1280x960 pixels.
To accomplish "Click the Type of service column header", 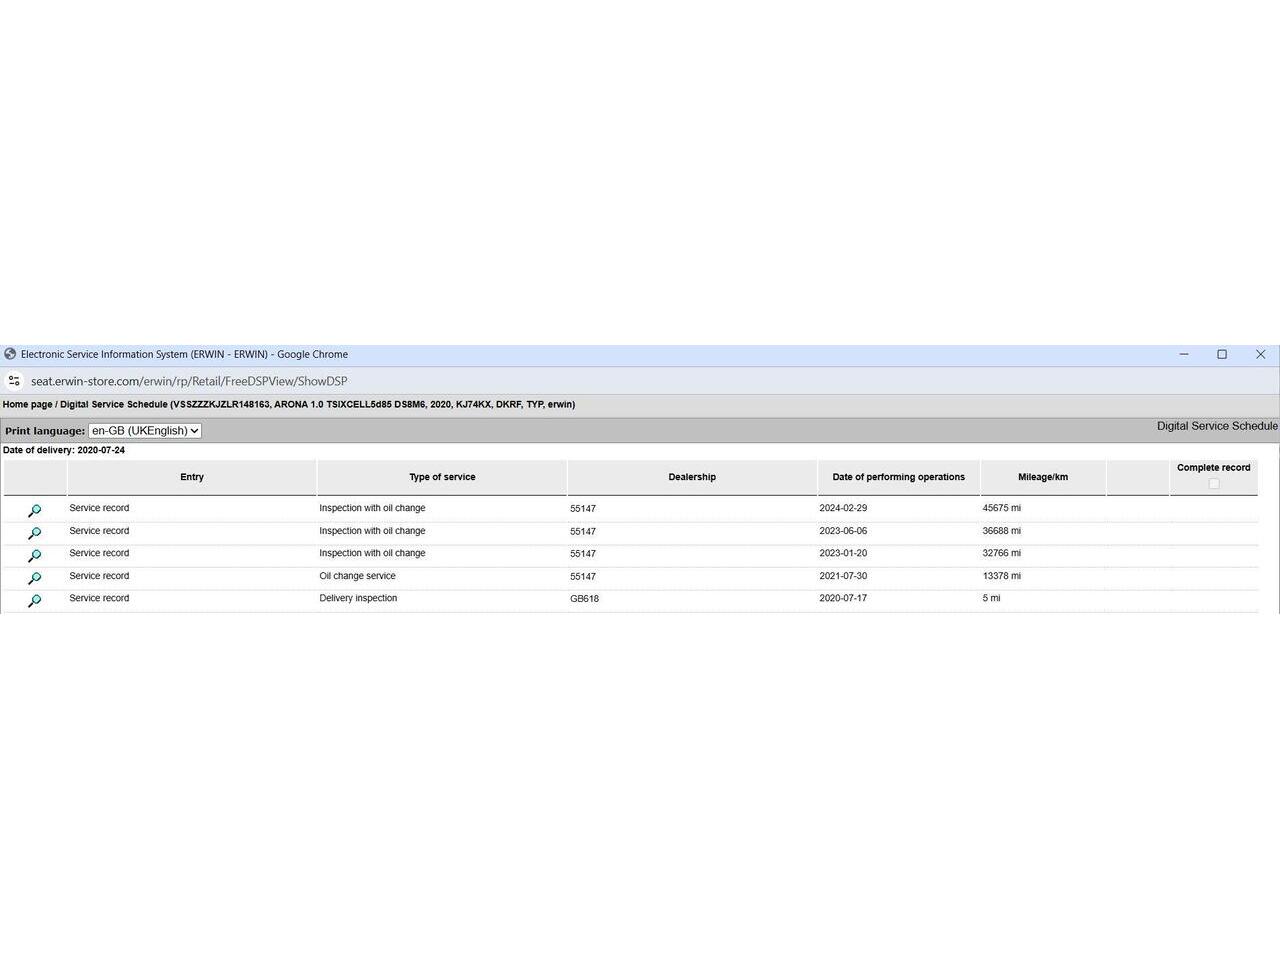I will click(x=442, y=477).
